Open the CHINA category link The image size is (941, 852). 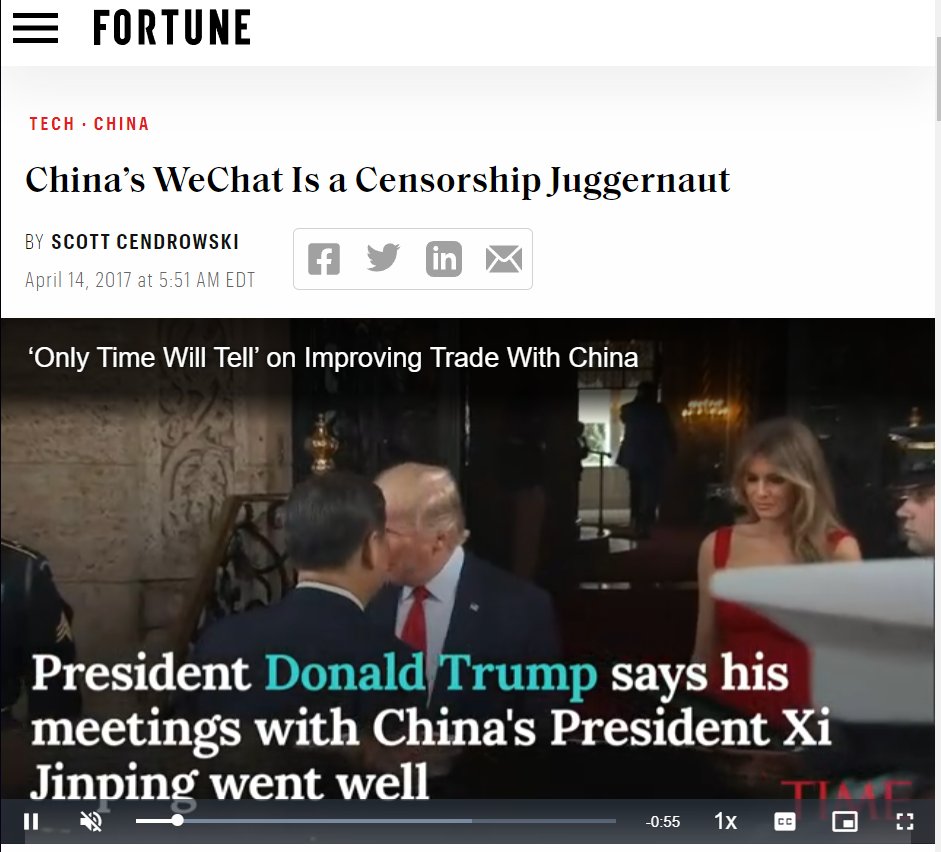[x=121, y=124]
